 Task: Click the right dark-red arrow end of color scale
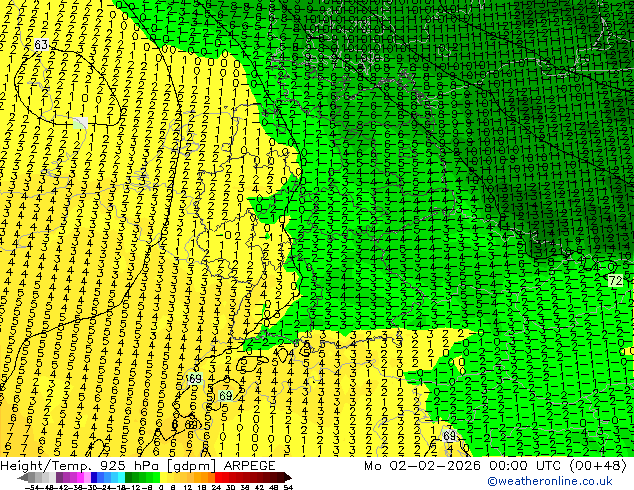pos(287,478)
